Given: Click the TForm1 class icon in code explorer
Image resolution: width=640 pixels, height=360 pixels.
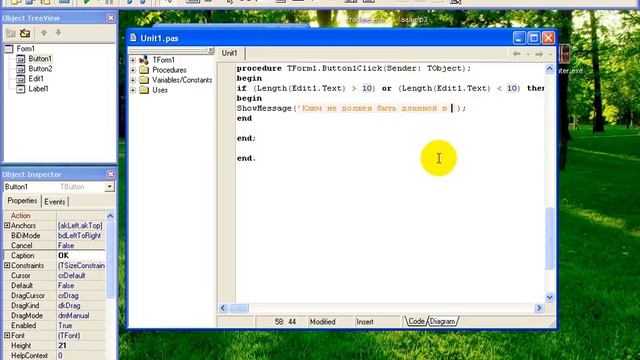Looking at the screenshot, I should tap(144, 60).
